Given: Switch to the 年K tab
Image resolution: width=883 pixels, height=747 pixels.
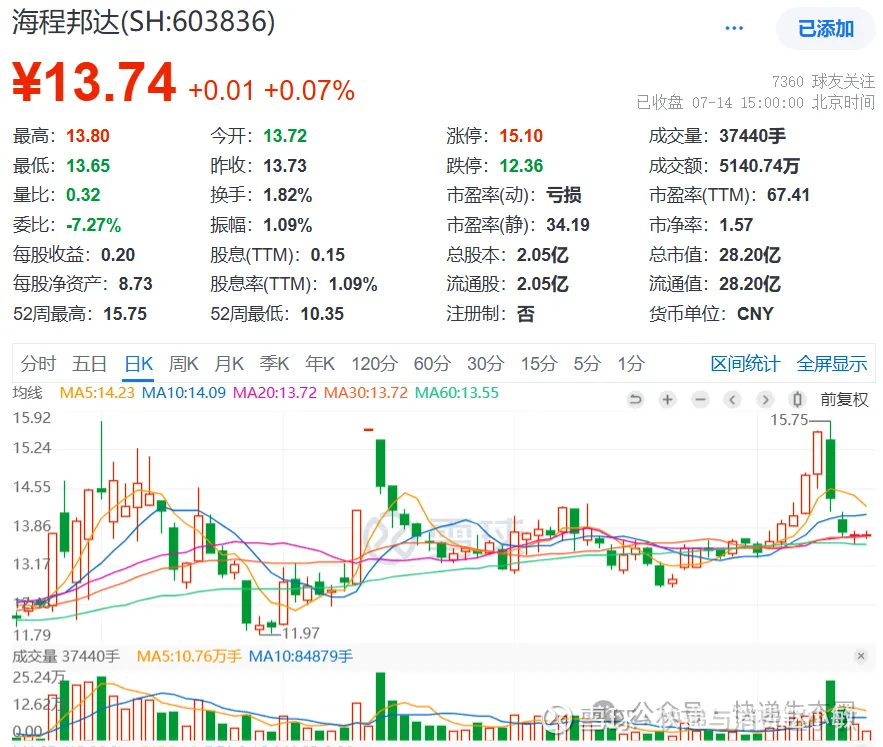Looking at the screenshot, I should 320,364.
